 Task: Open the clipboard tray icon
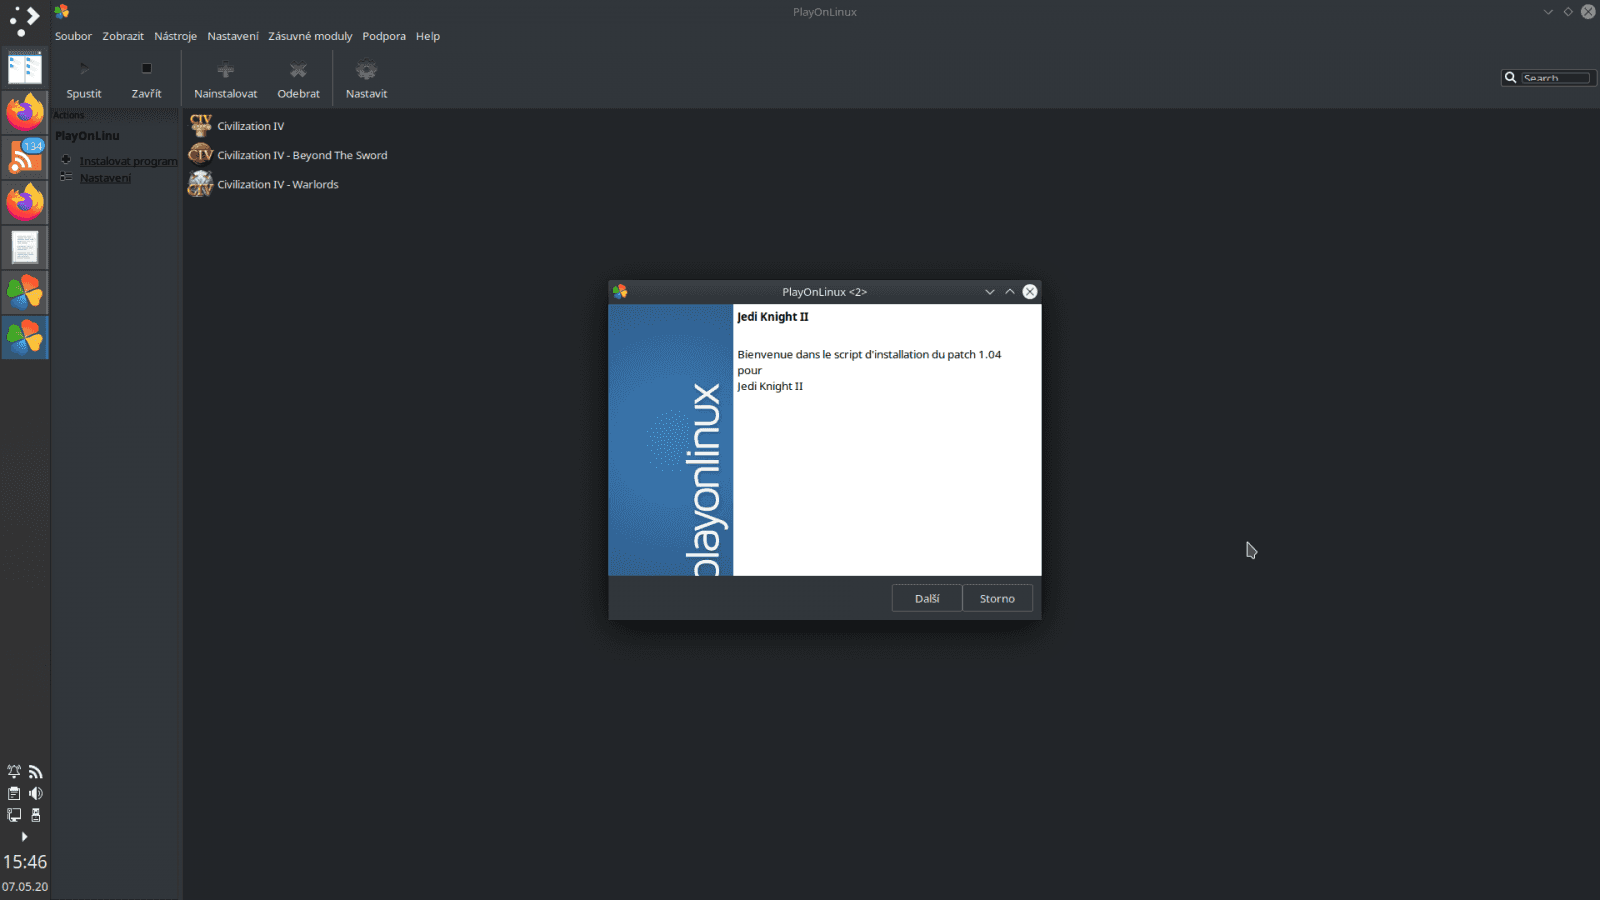pyautogui.click(x=14, y=793)
